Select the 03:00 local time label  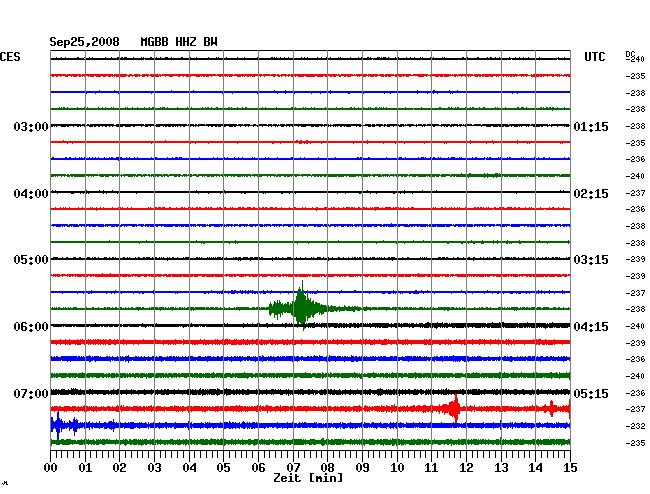pyautogui.click(x=31, y=126)
